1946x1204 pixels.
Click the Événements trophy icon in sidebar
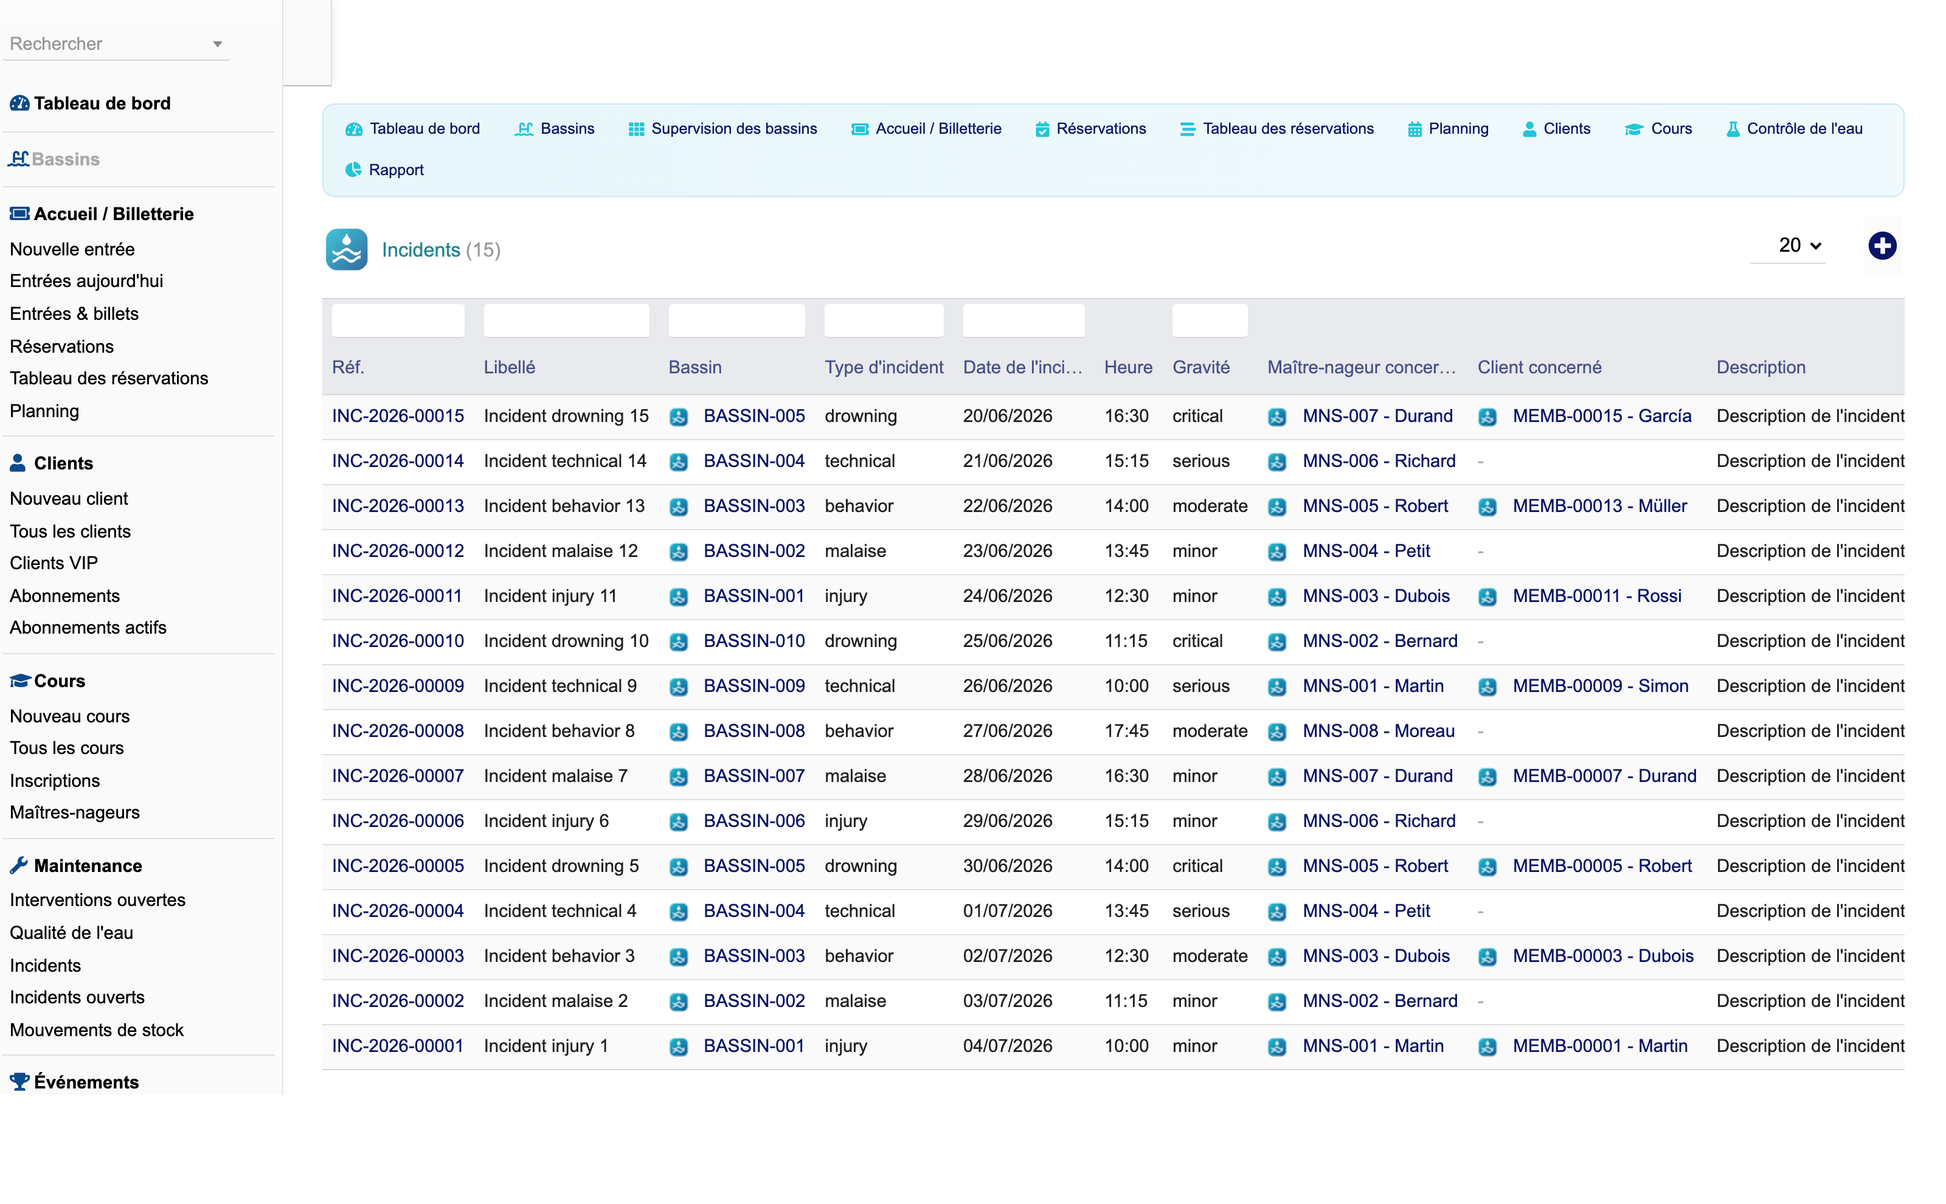tap(19, 1082)
